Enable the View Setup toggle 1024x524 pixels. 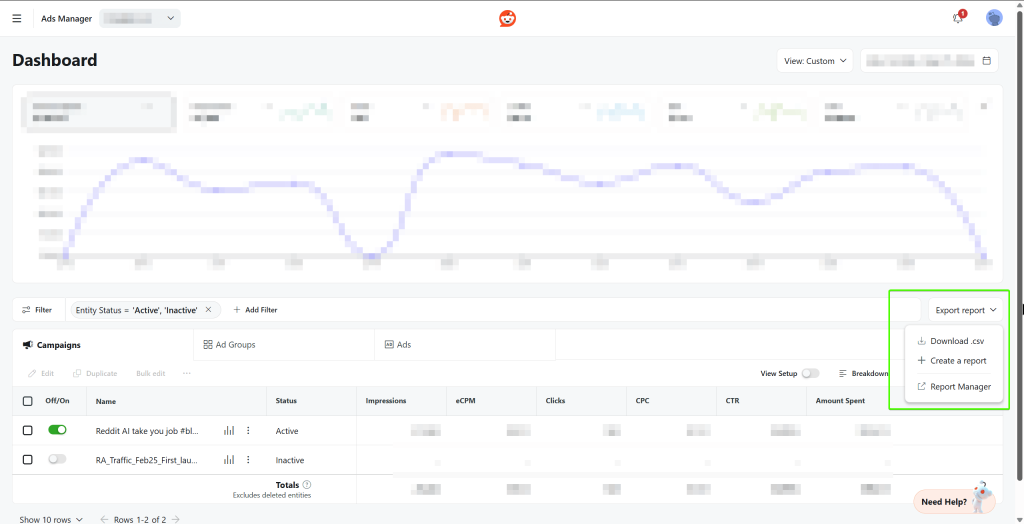click(x=810, y=373)
